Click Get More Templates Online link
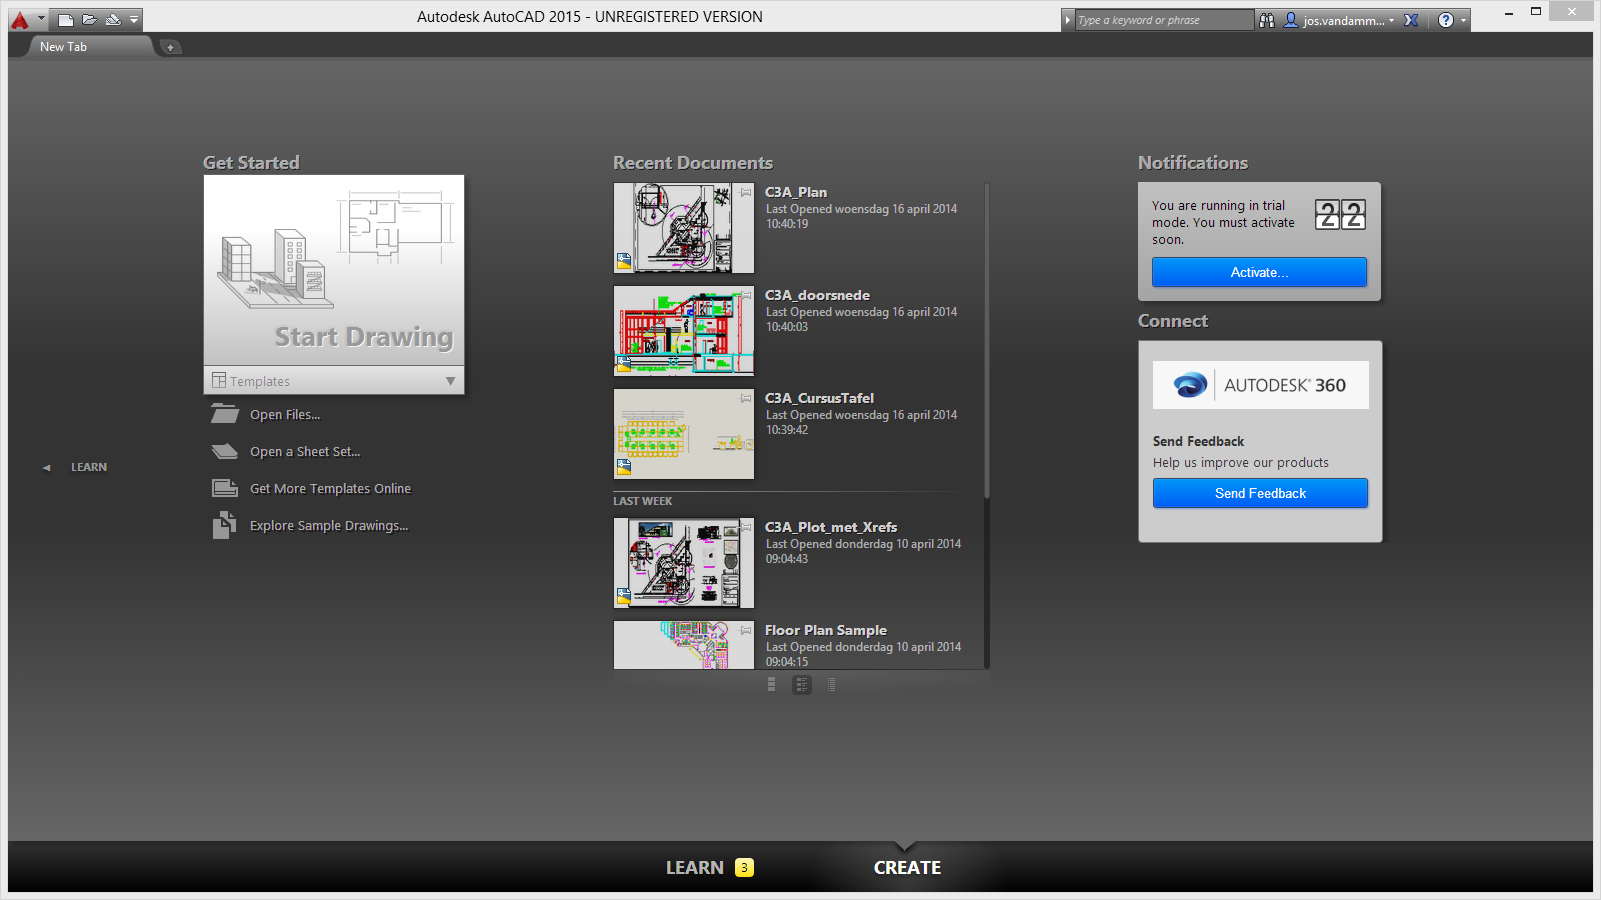1601x900 pixels. pyautogui.click(x=330, y=489)
